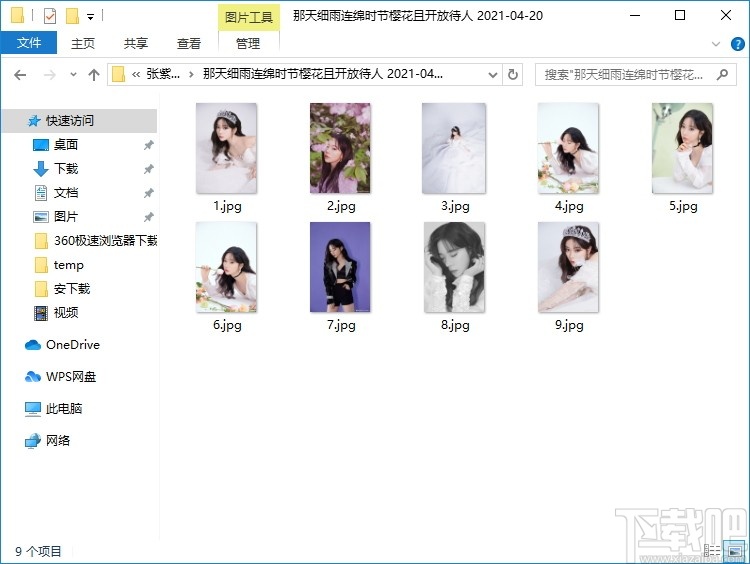Click the << hidden path breadcrumb expander
Viewport: 750px width, 564px height.
(136, 74)
